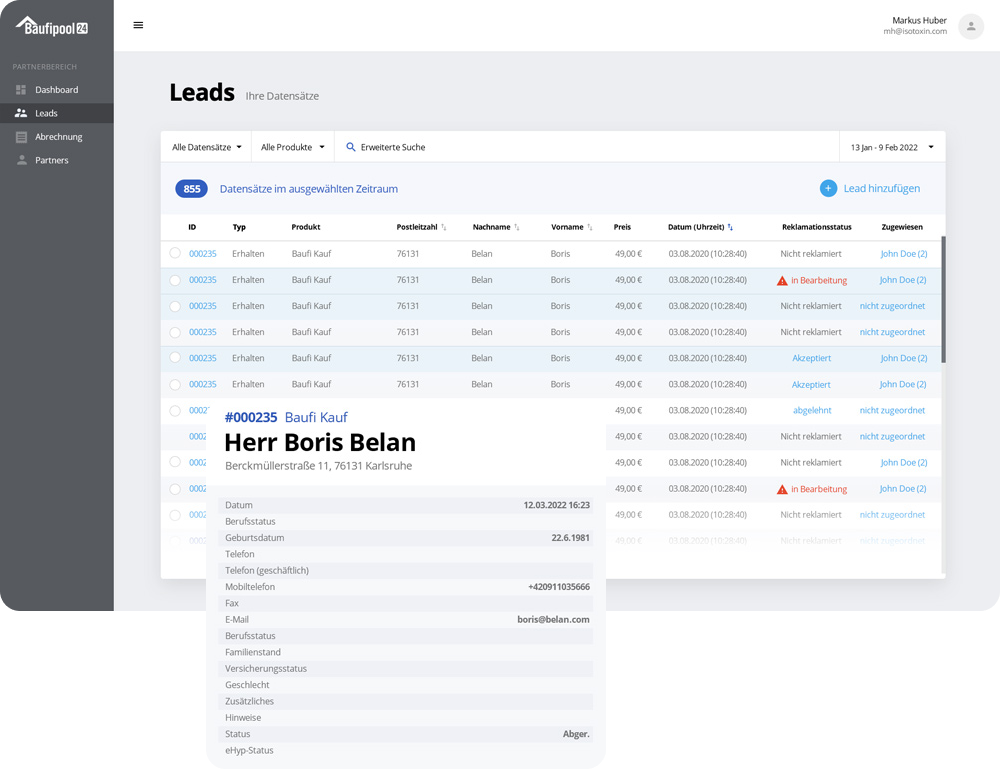Sort by Datum (Uhrzeit) using its arrow icon

tap(730, 227)
